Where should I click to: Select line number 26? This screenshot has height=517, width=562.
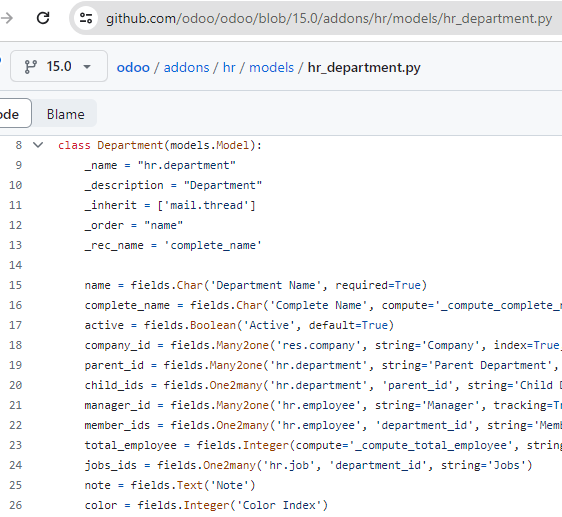(15, 505)
